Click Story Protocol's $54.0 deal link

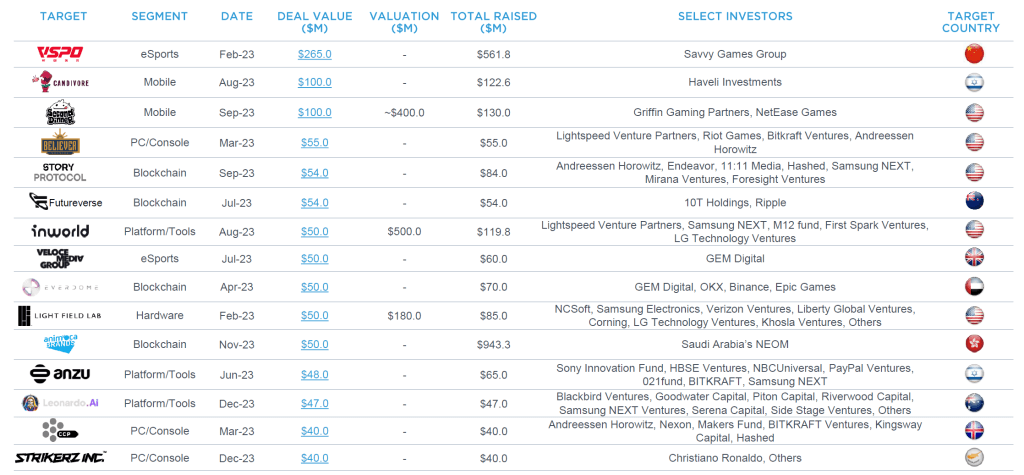[x=315, y=173]
